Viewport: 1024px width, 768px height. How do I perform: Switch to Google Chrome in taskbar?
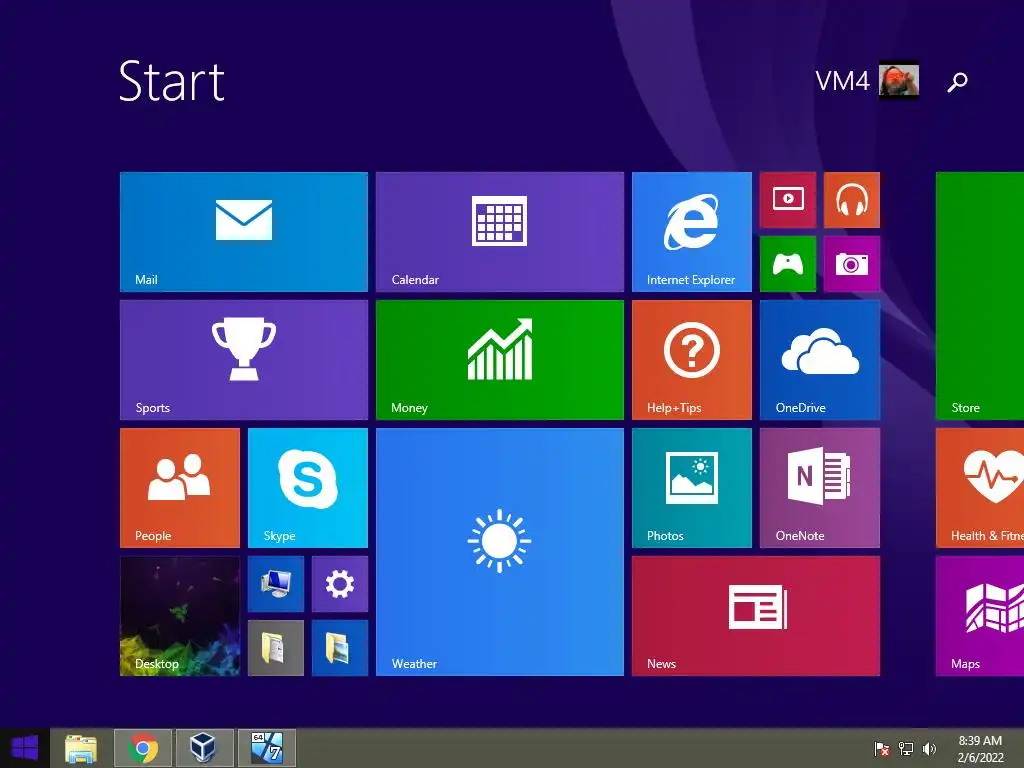[143, 748]
